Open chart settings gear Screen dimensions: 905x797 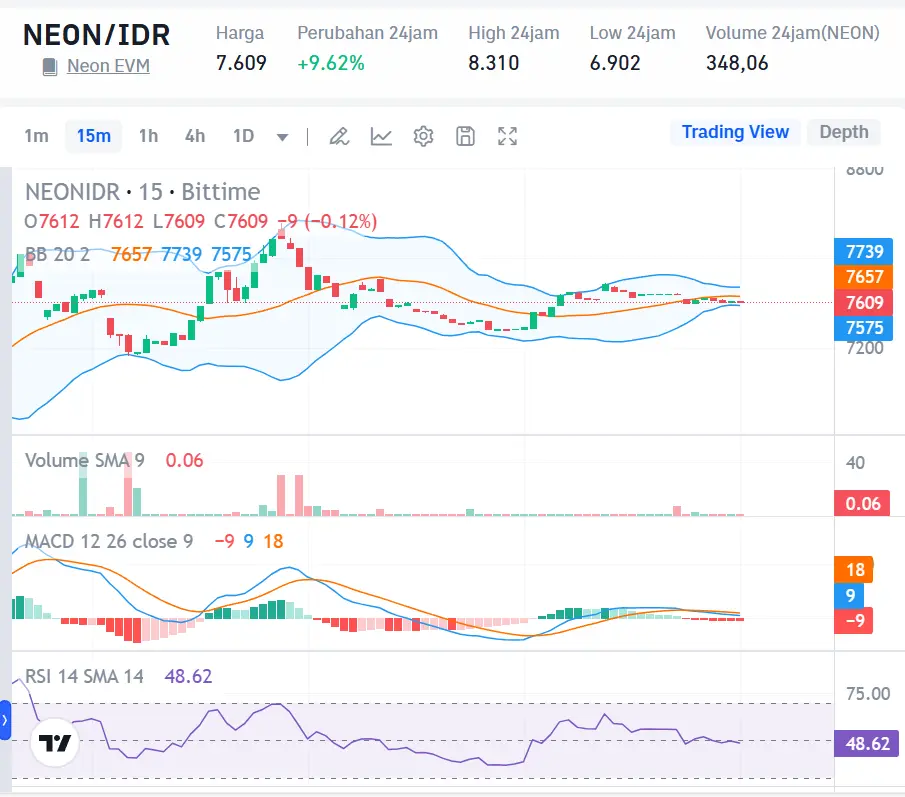click(x=423, y=136)
